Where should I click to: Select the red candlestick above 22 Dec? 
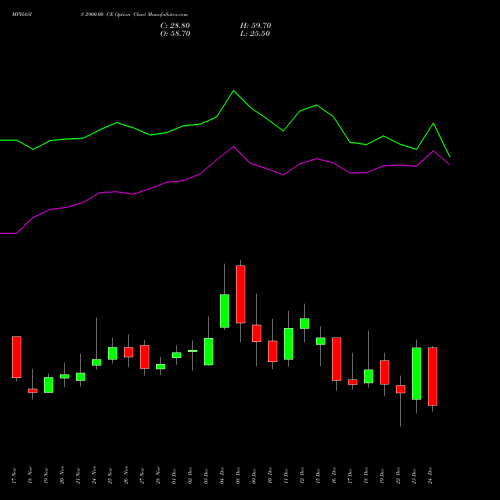[x=401, y=389]
